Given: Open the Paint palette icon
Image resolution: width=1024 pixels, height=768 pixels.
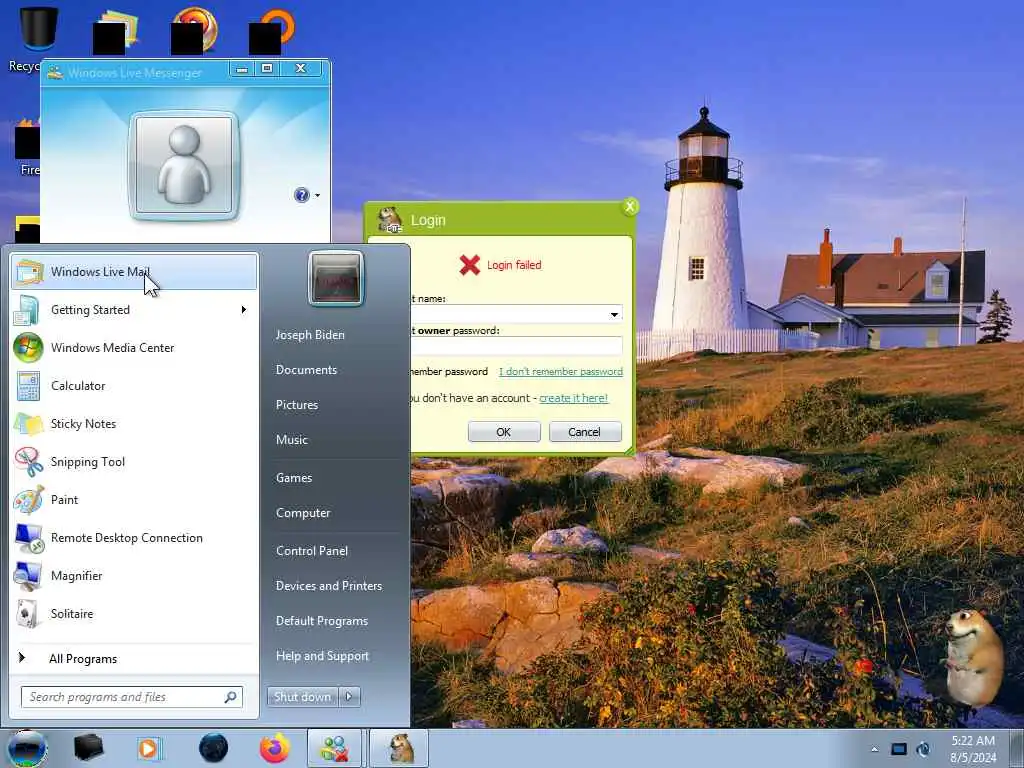Looking at the screenshot, I should click(x=28, y=500).
